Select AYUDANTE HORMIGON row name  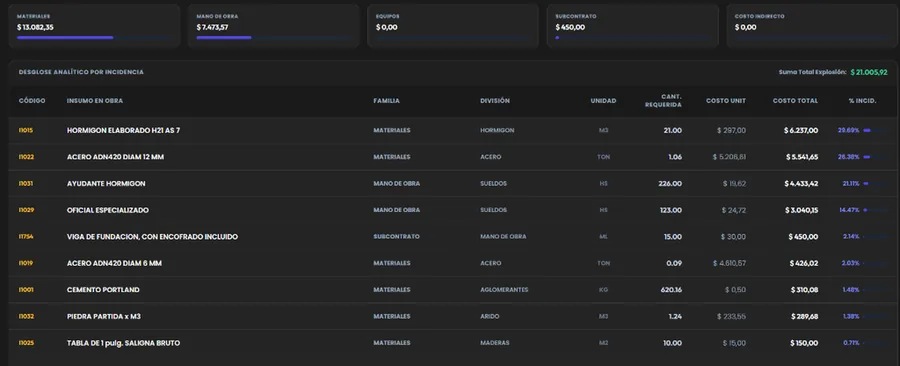tap(106, 184)
